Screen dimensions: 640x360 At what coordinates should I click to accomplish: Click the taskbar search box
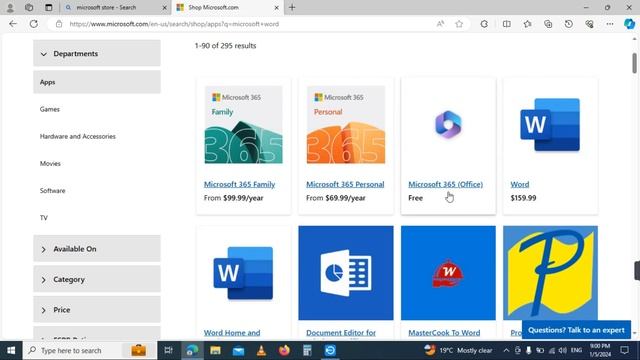pos(90,350)
